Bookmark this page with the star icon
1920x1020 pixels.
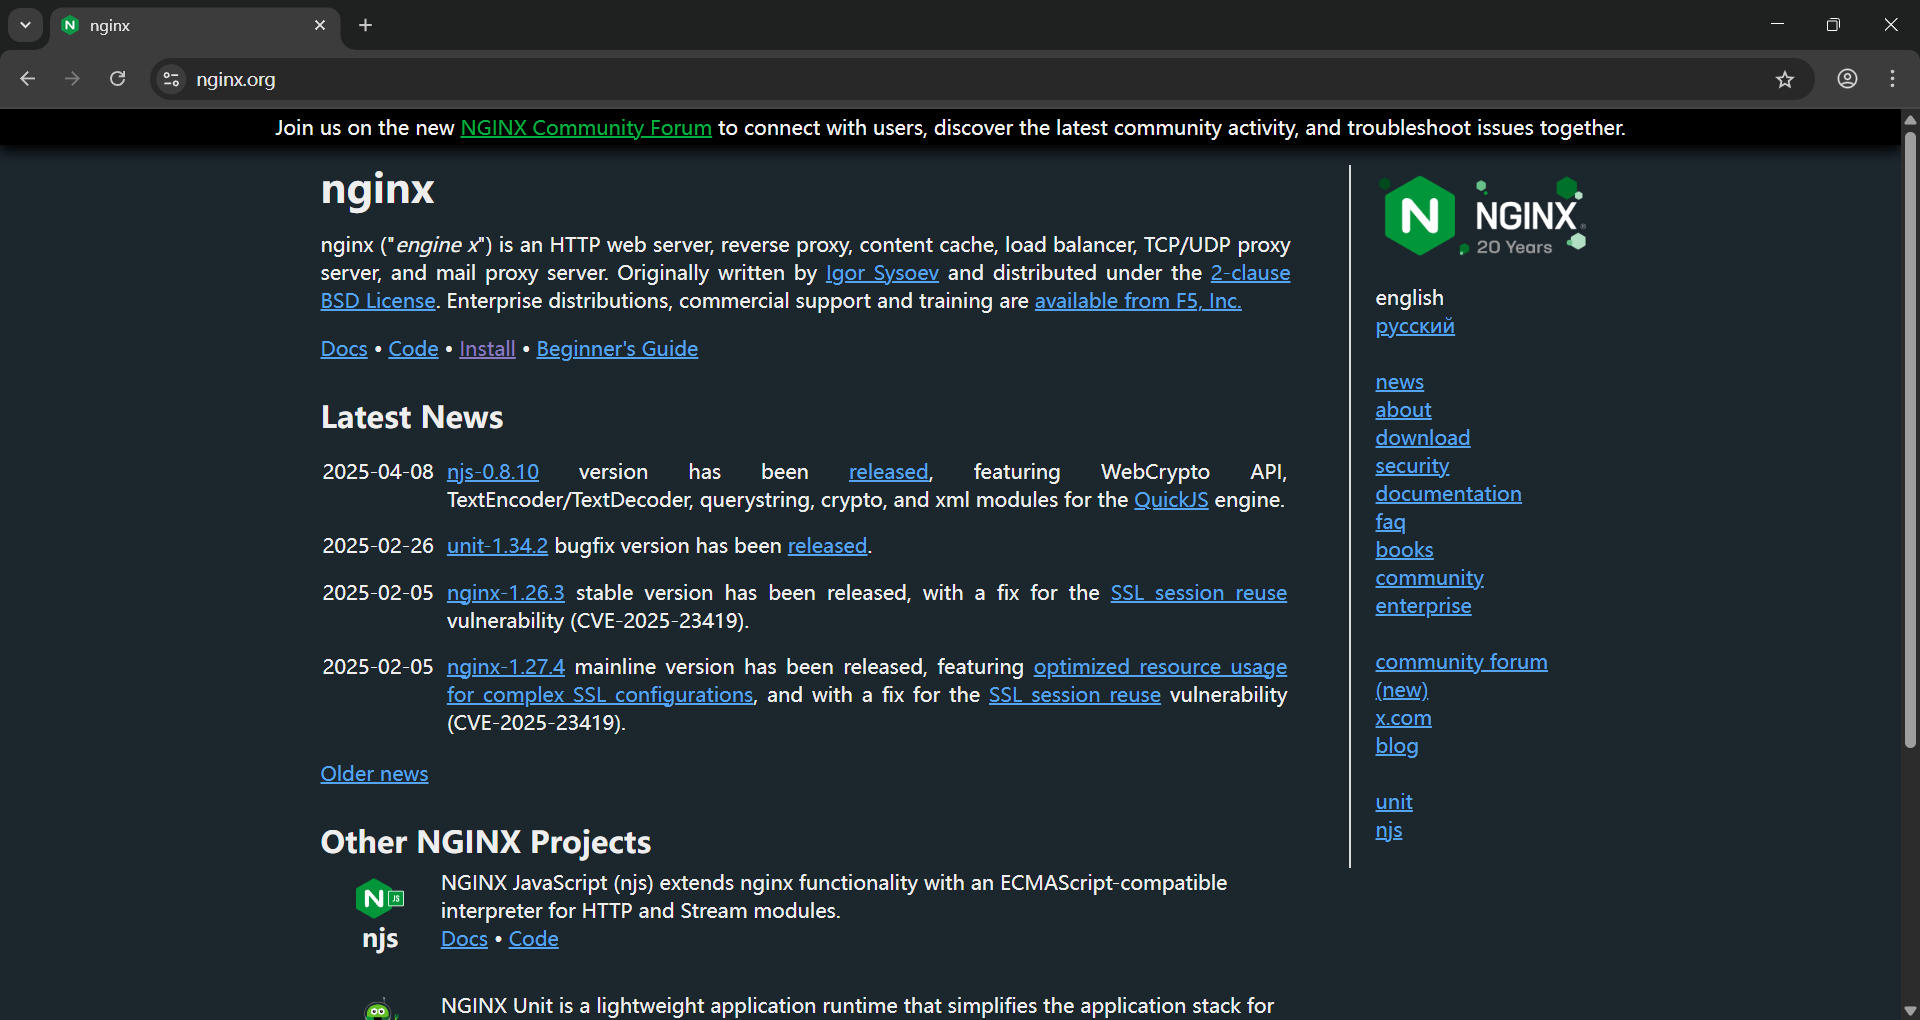click(1785, 79)
